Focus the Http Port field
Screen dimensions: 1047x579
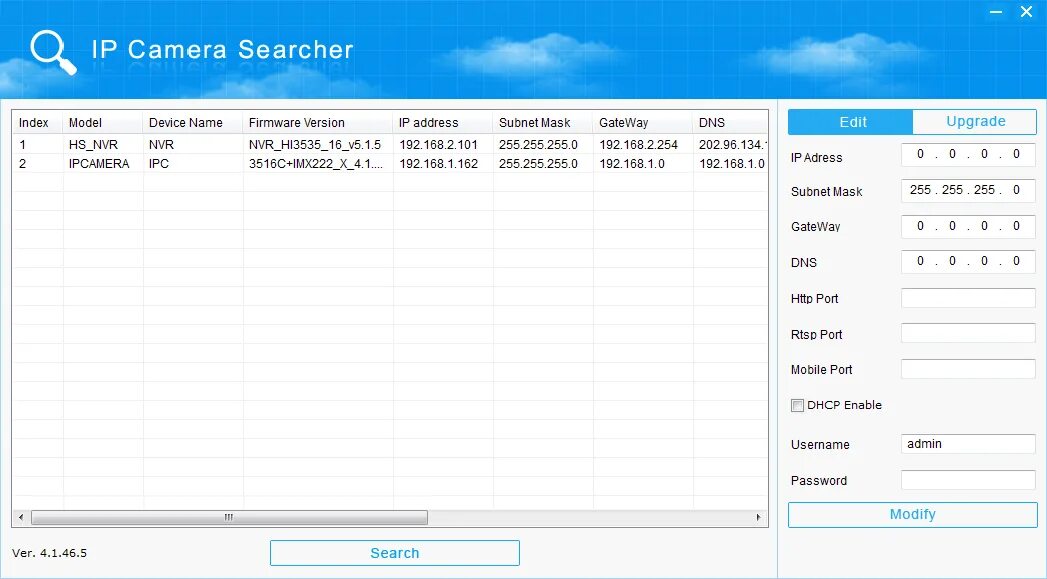click(968, 298)
